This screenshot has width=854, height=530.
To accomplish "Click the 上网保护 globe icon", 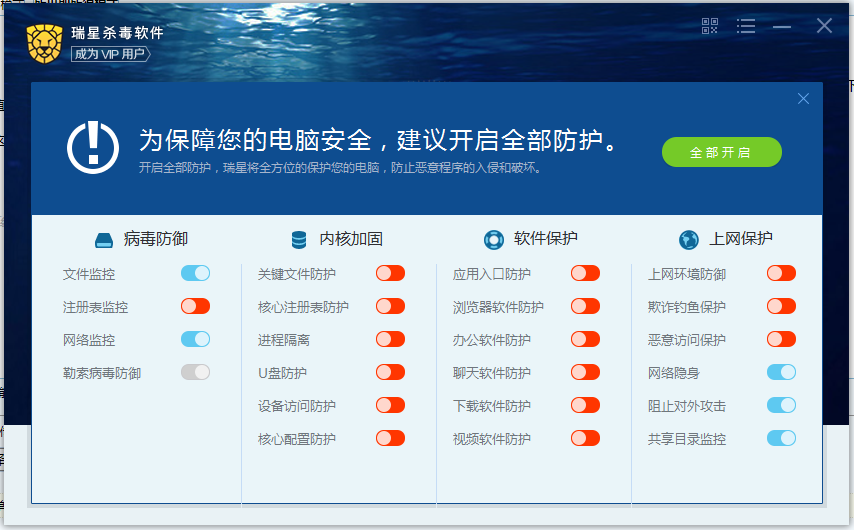I will 688,240.
